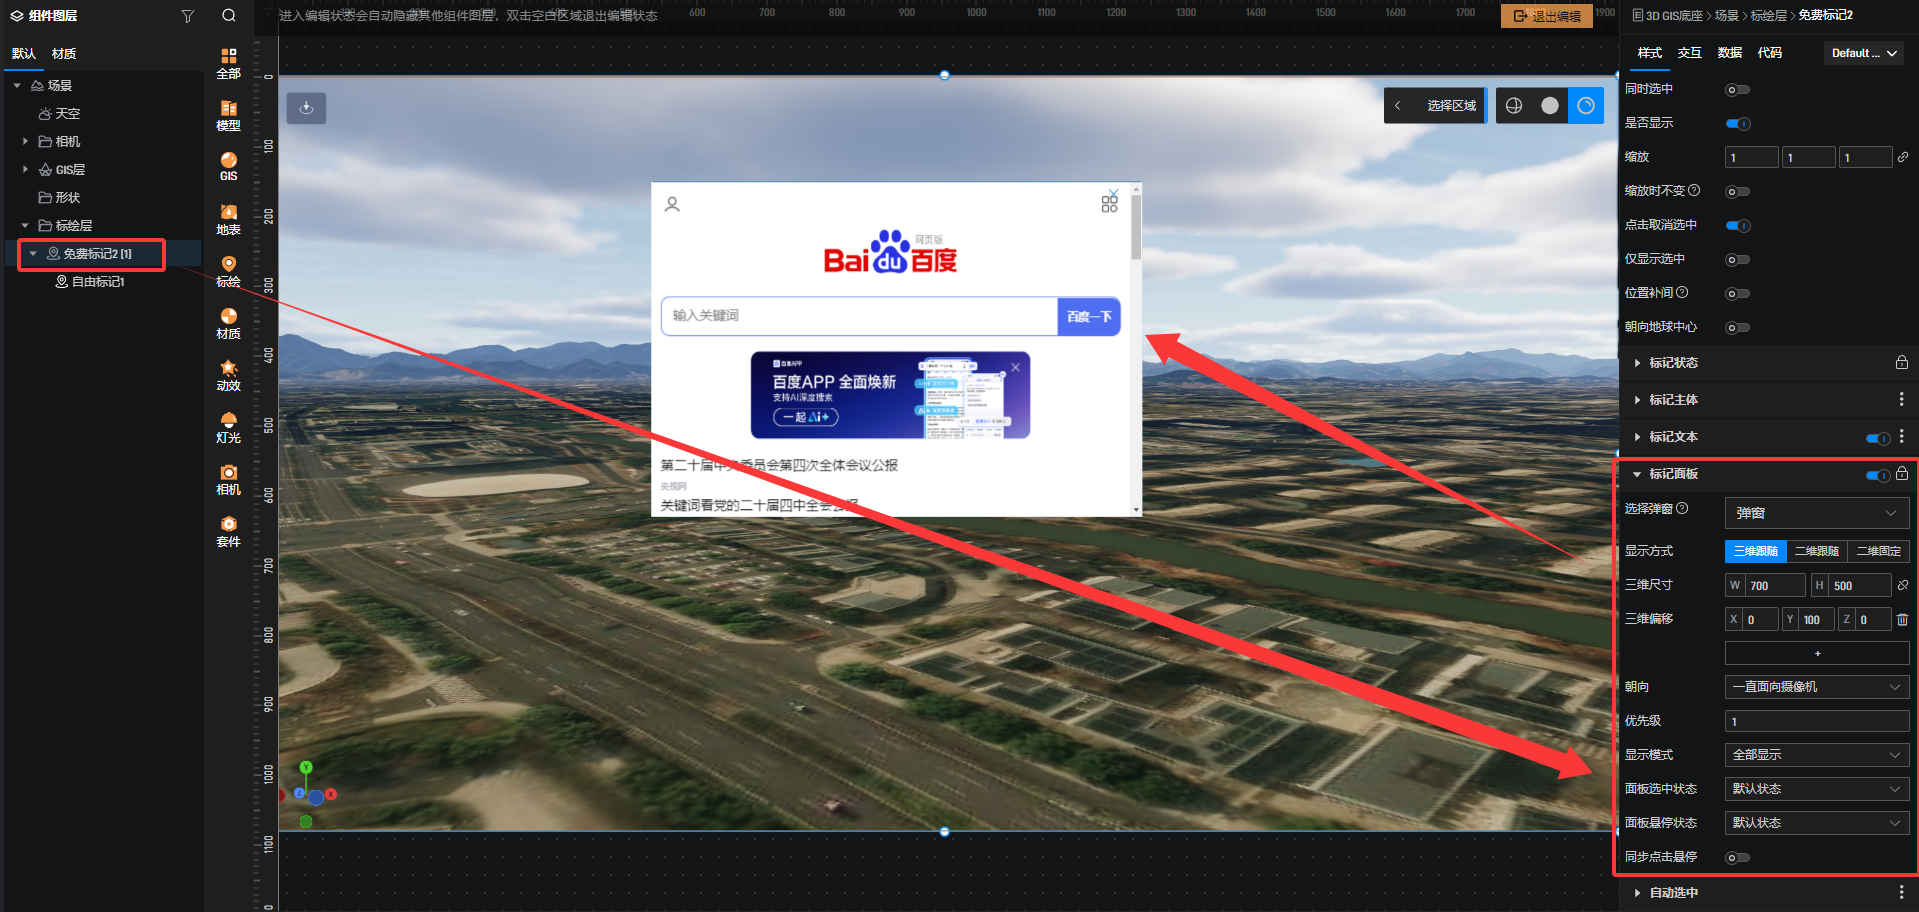Click the 退出编辑 button
This screenshot has height=912, width=1919.
point(1546,16)
